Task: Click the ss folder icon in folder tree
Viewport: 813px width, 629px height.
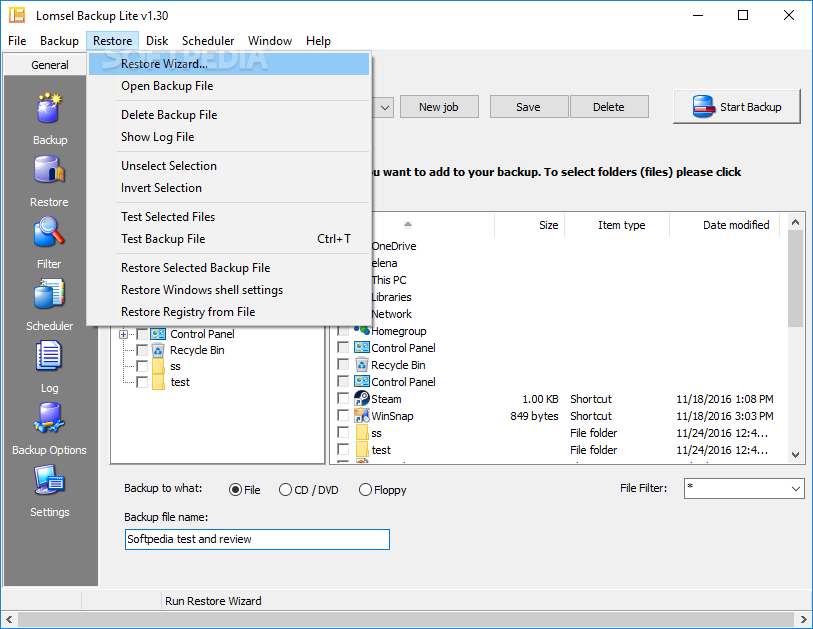Action: [158, 366]
